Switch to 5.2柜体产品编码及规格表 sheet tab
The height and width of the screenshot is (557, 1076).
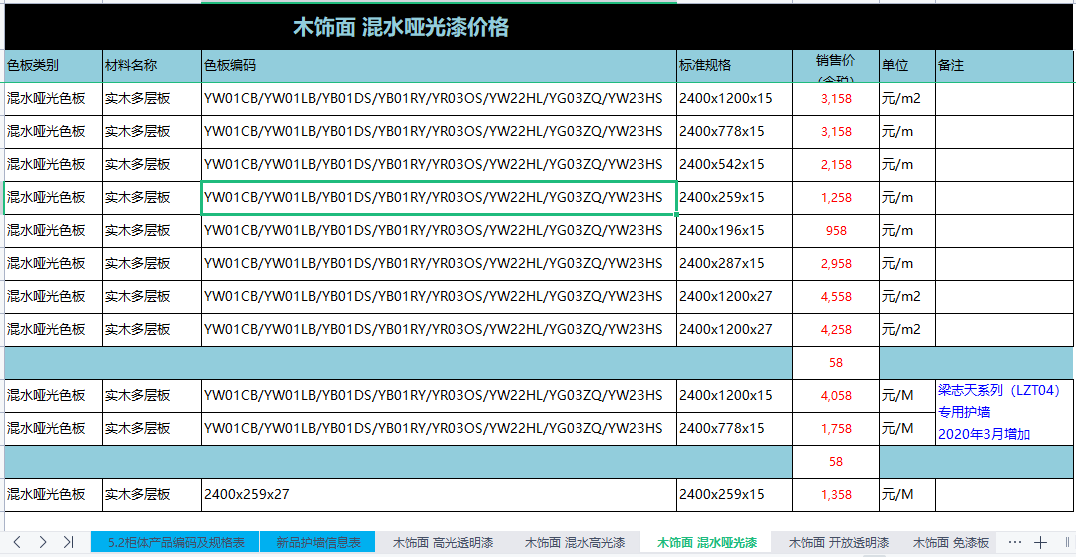[x=175, y=543]
